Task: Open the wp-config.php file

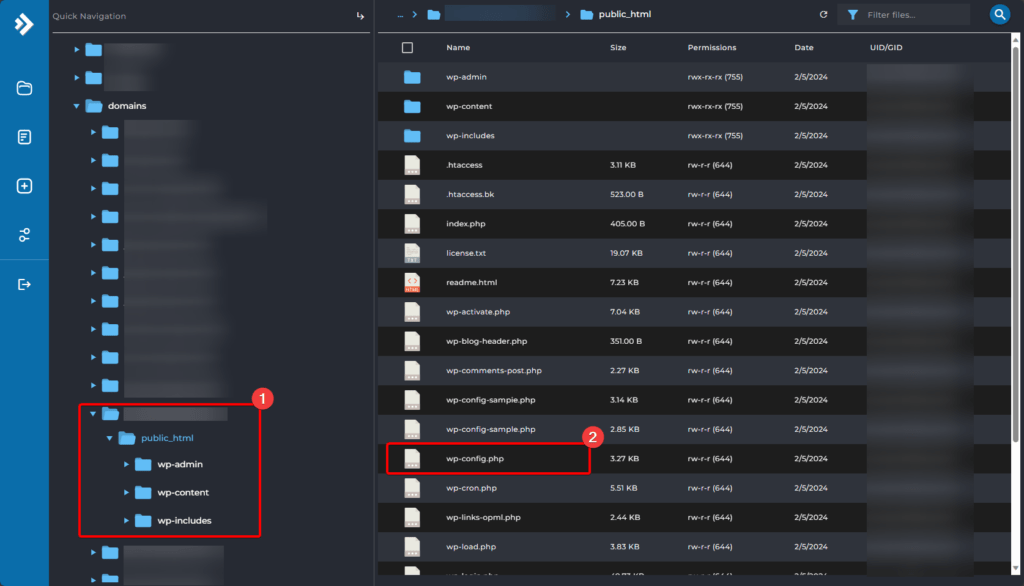Action: (473, 459)
